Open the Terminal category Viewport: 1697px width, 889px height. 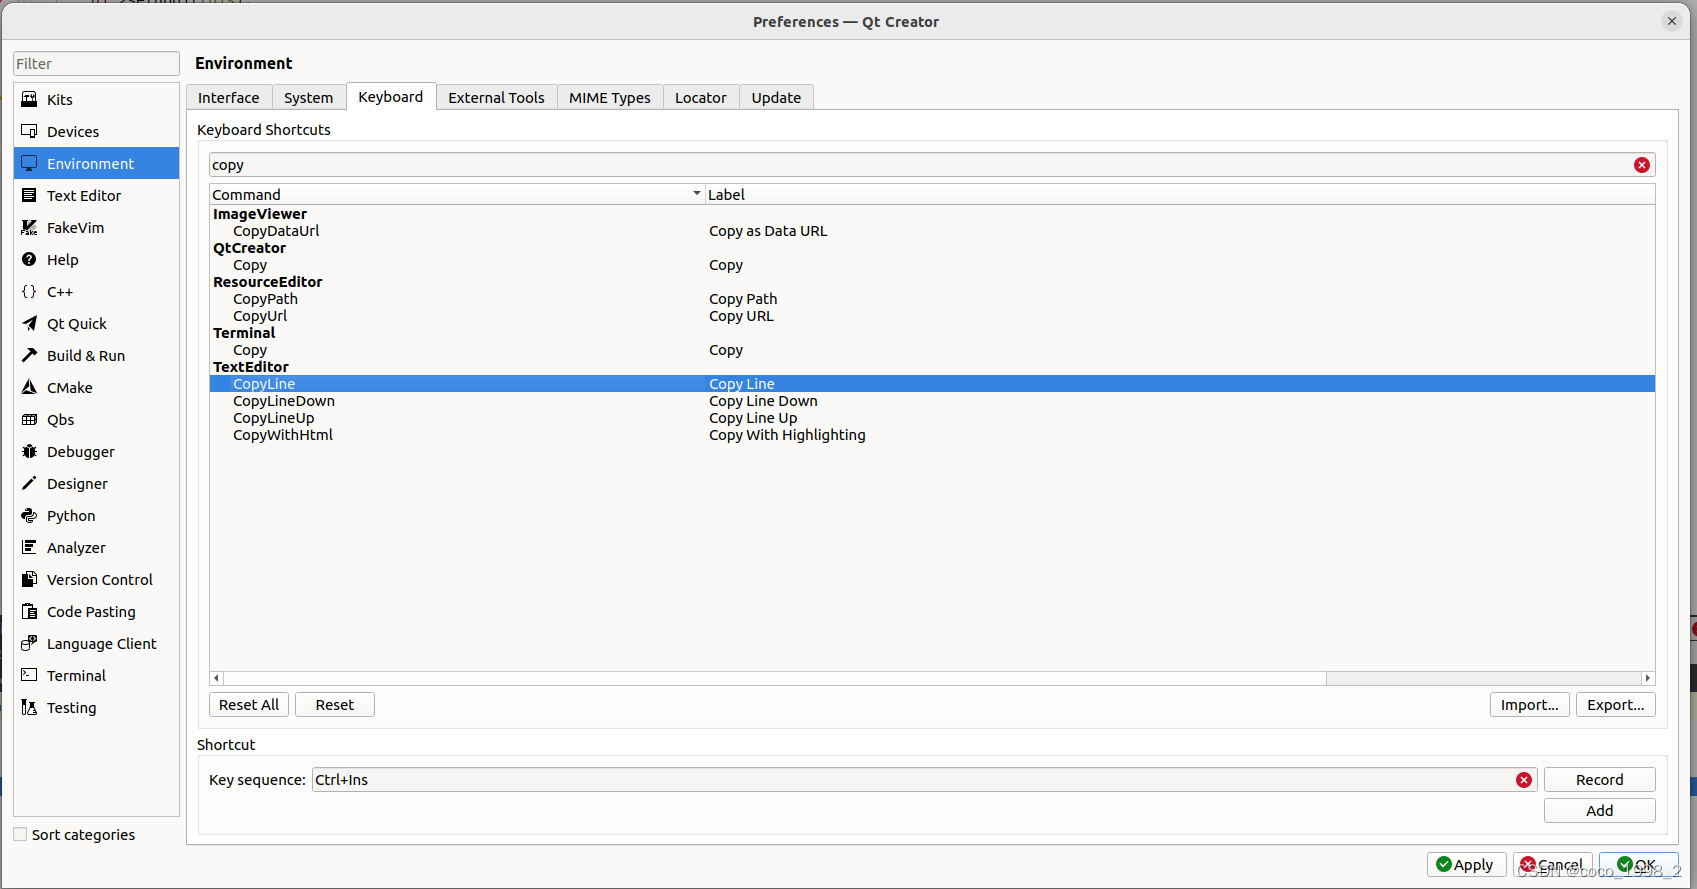point(96,676)
